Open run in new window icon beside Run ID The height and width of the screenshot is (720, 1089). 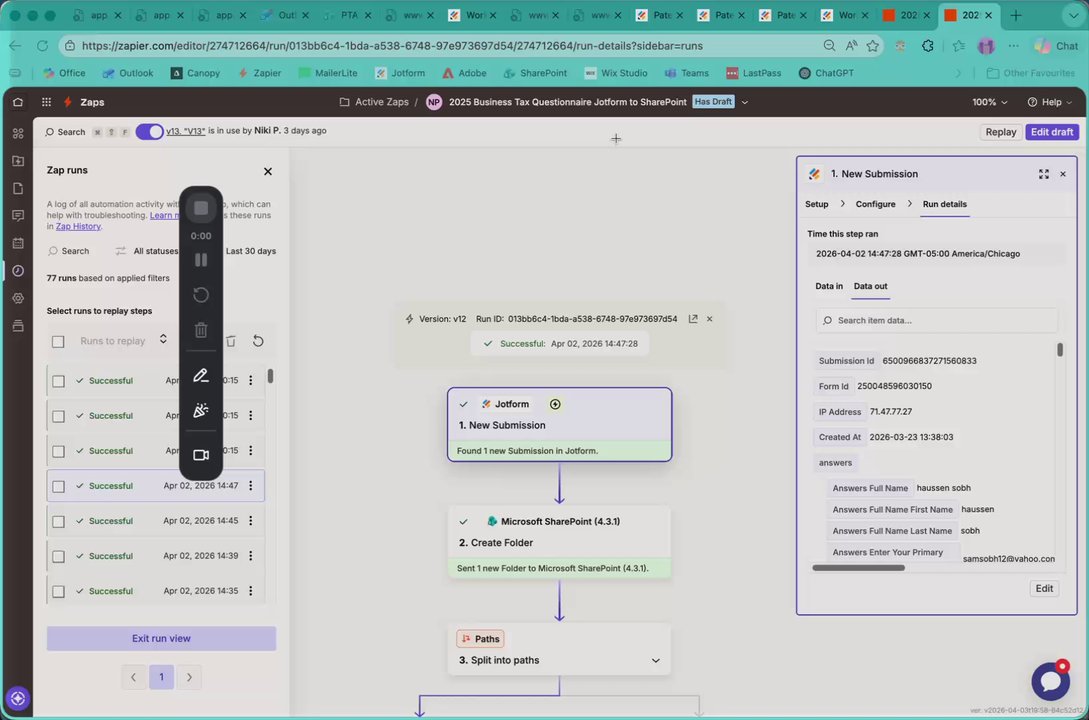(692, 319)
